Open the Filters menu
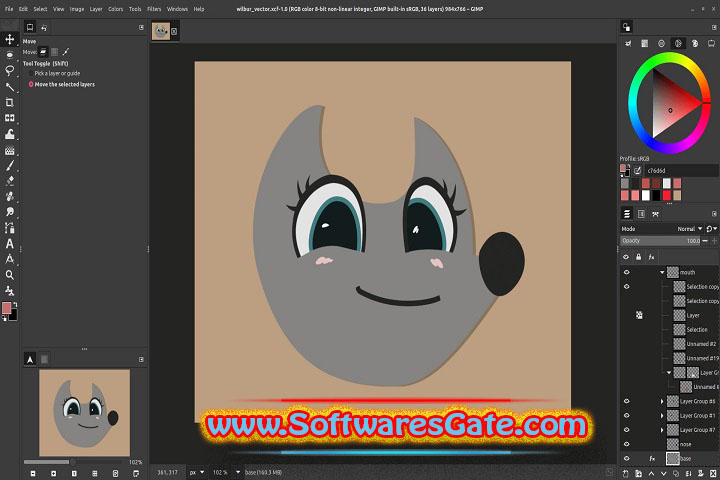The image size is (720, 480). (x=154, y=9)
